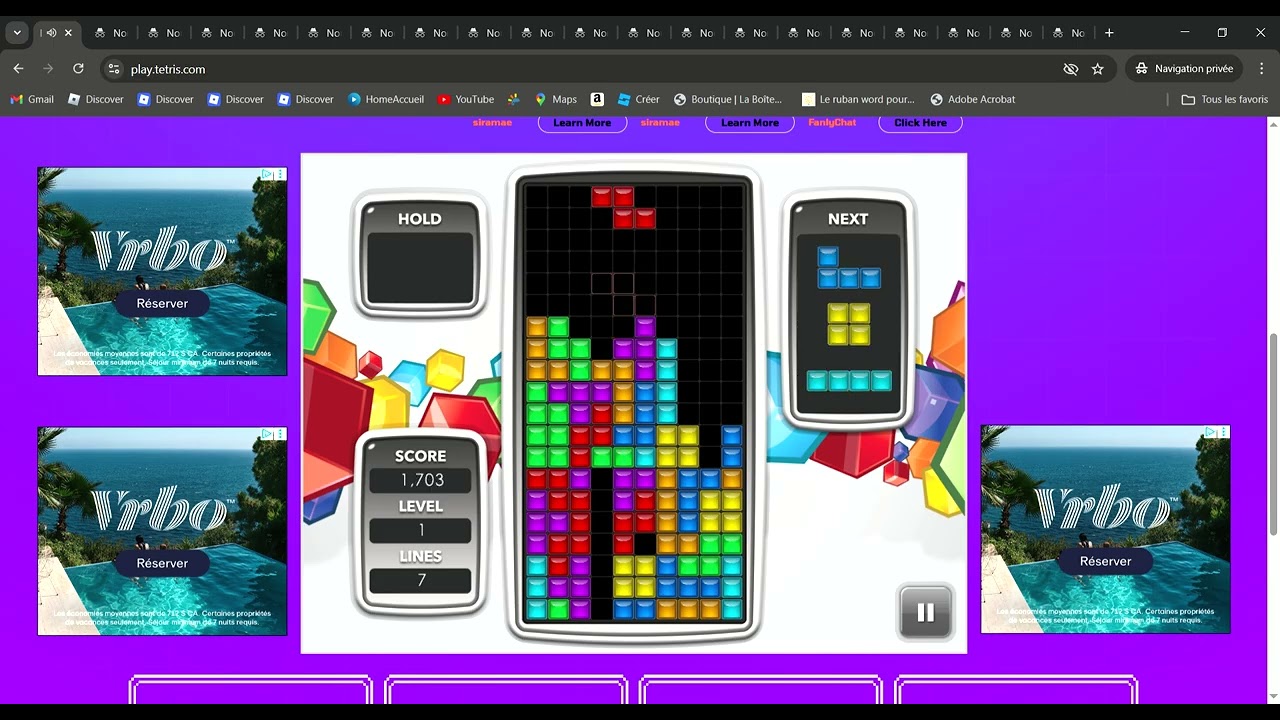Viewport: 1280px width, 720px height.
Task: Click the colorful pinwheel bookmark icon
Action: click(x=514, y=99)
